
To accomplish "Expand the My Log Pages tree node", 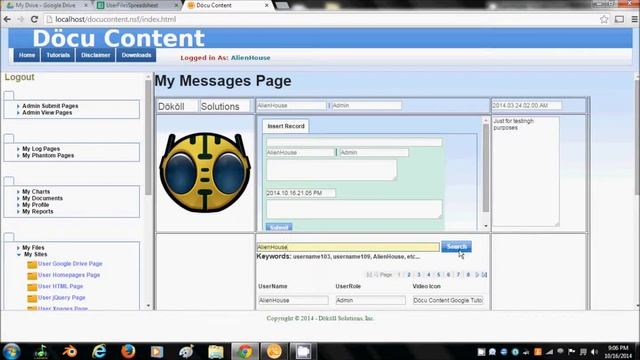I will 18,149.
